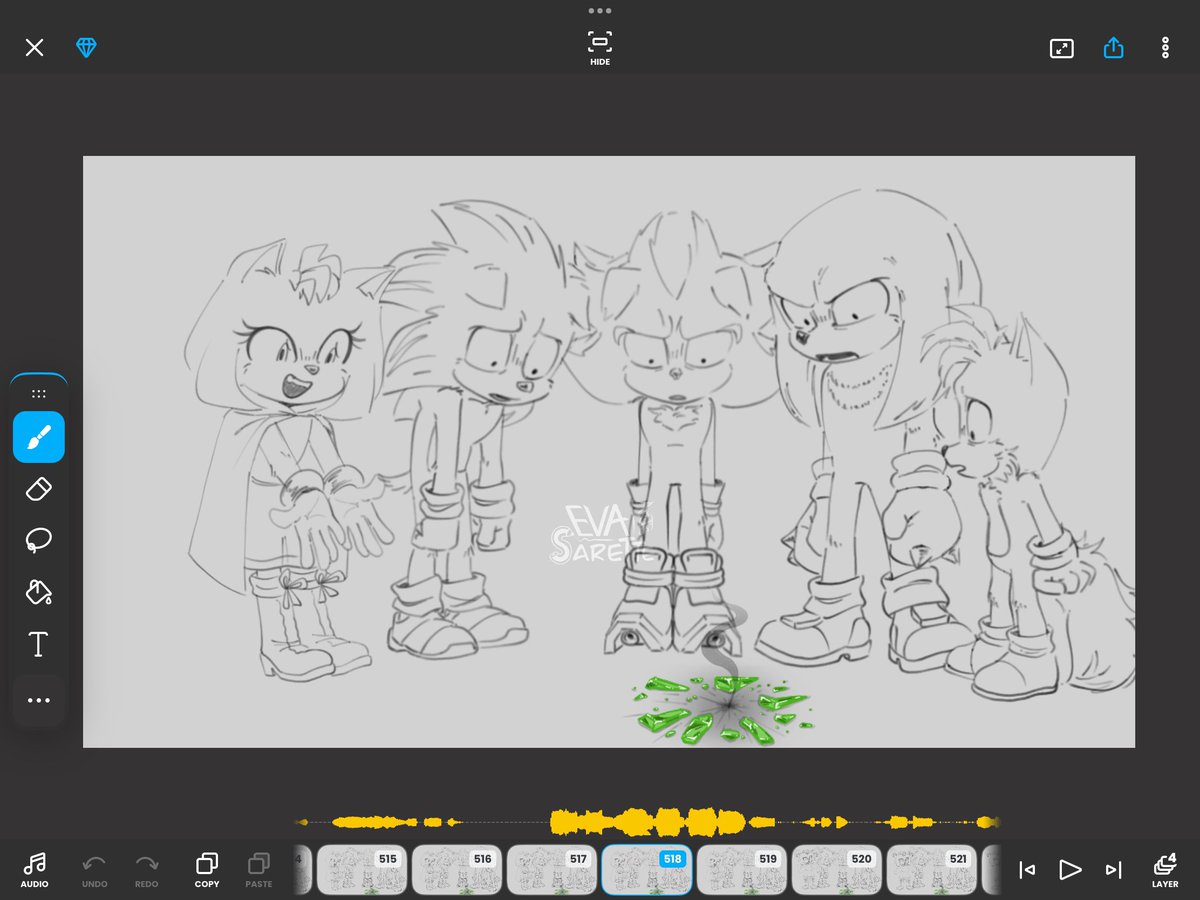Select the Brush tool
Image resolution: width=1200 pixels, height=900 pixels.
(x=39, y=437)
